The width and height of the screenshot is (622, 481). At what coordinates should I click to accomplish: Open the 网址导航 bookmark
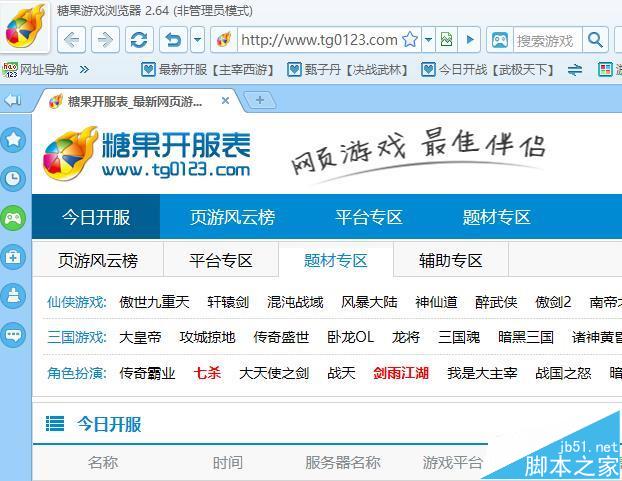point(35,70)
